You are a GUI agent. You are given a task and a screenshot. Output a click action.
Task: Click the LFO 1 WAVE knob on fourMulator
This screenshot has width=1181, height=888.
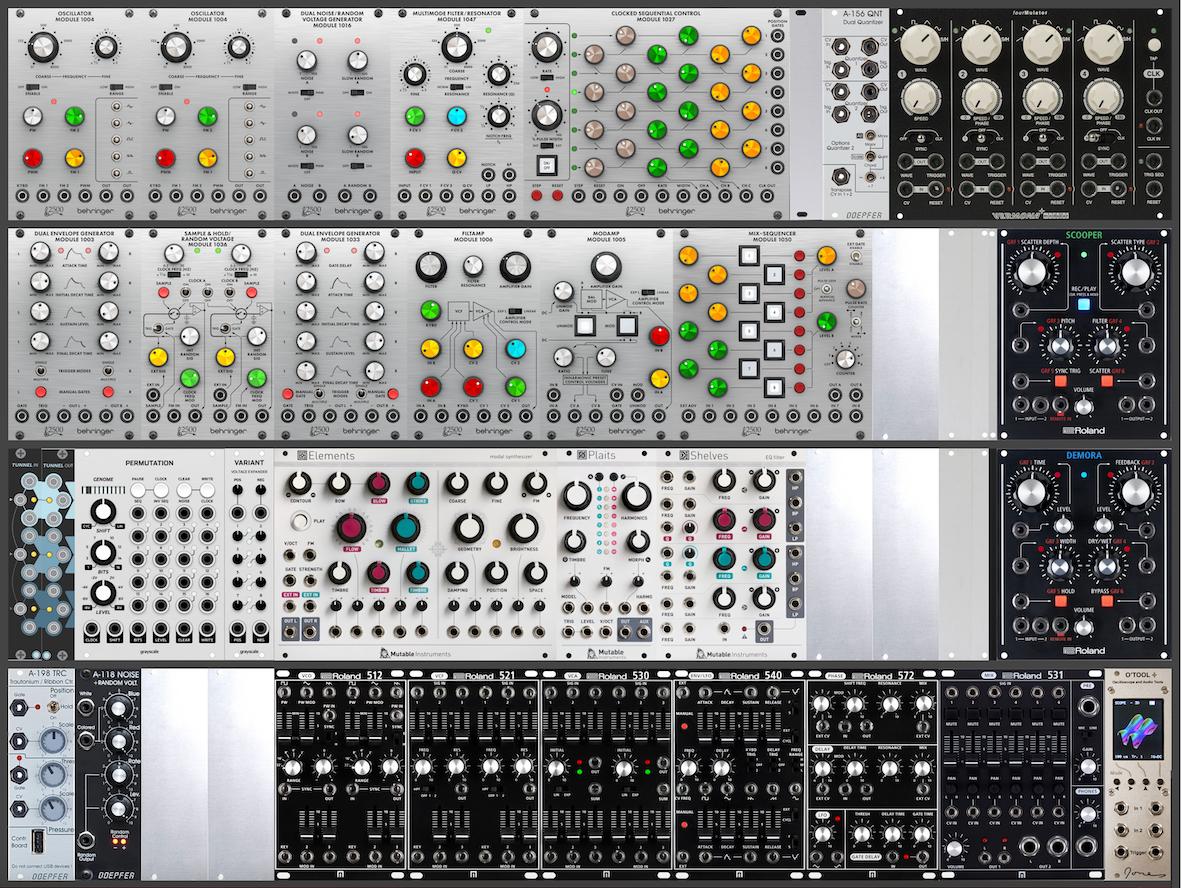[x=918, y=45]
